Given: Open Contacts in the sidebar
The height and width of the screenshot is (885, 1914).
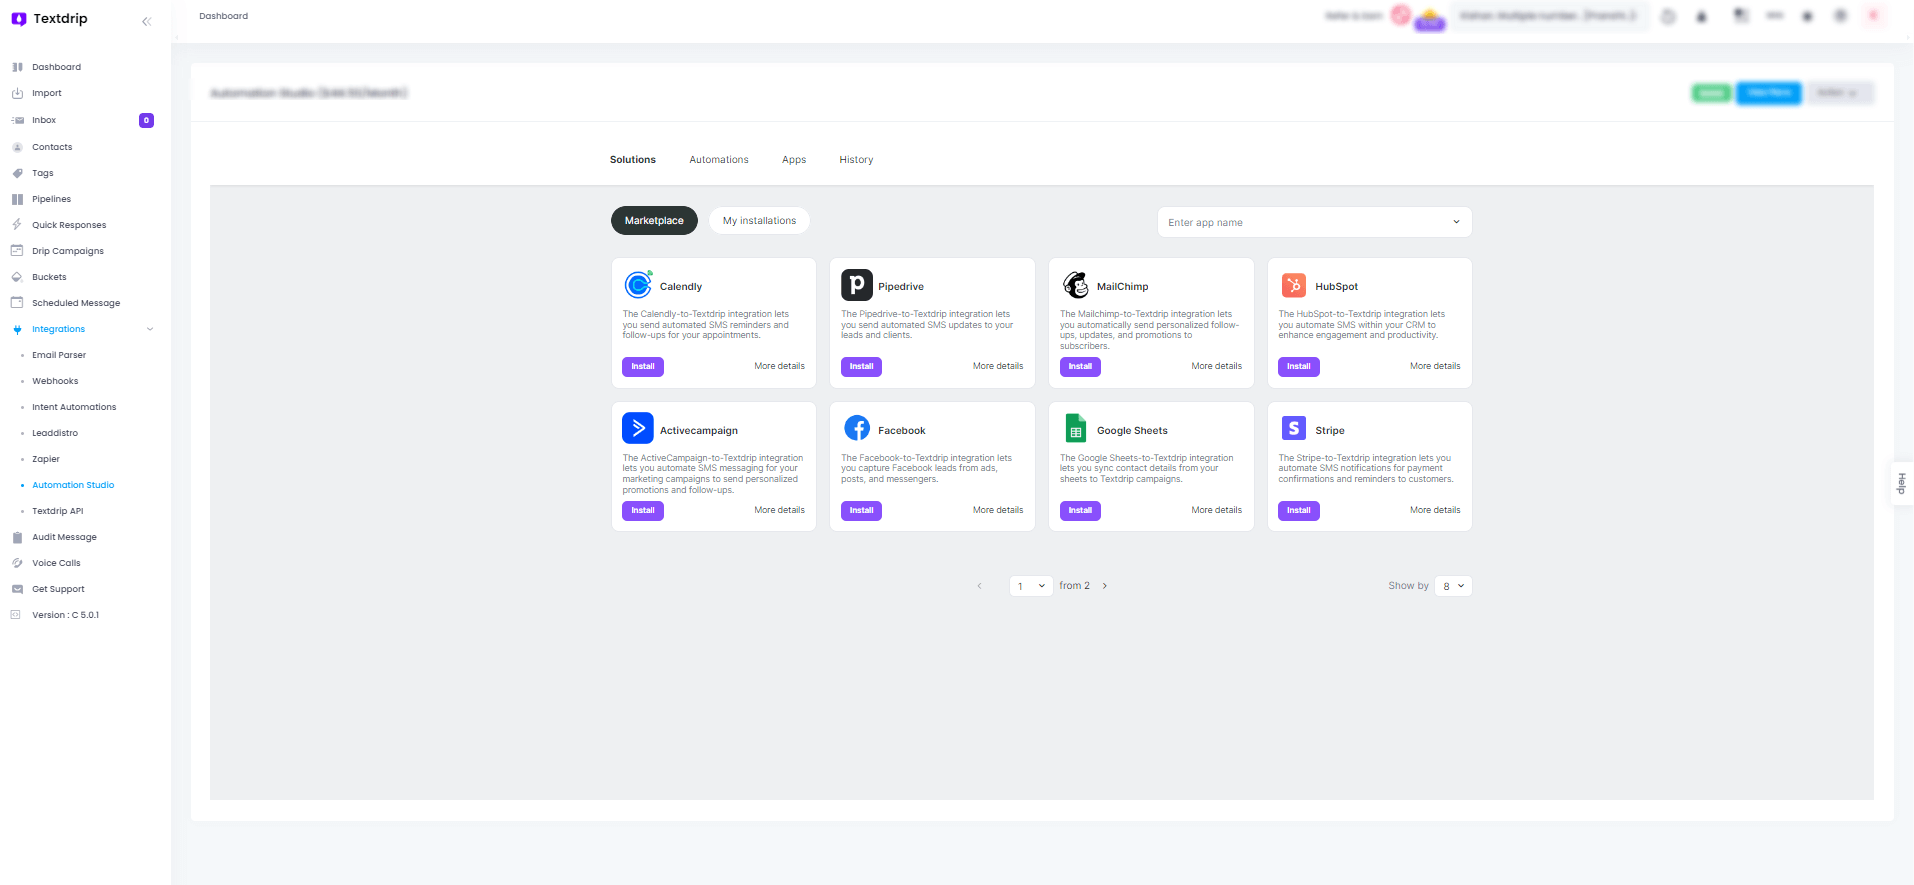Looking at the screenshot, I should click(x=52, y=147).
